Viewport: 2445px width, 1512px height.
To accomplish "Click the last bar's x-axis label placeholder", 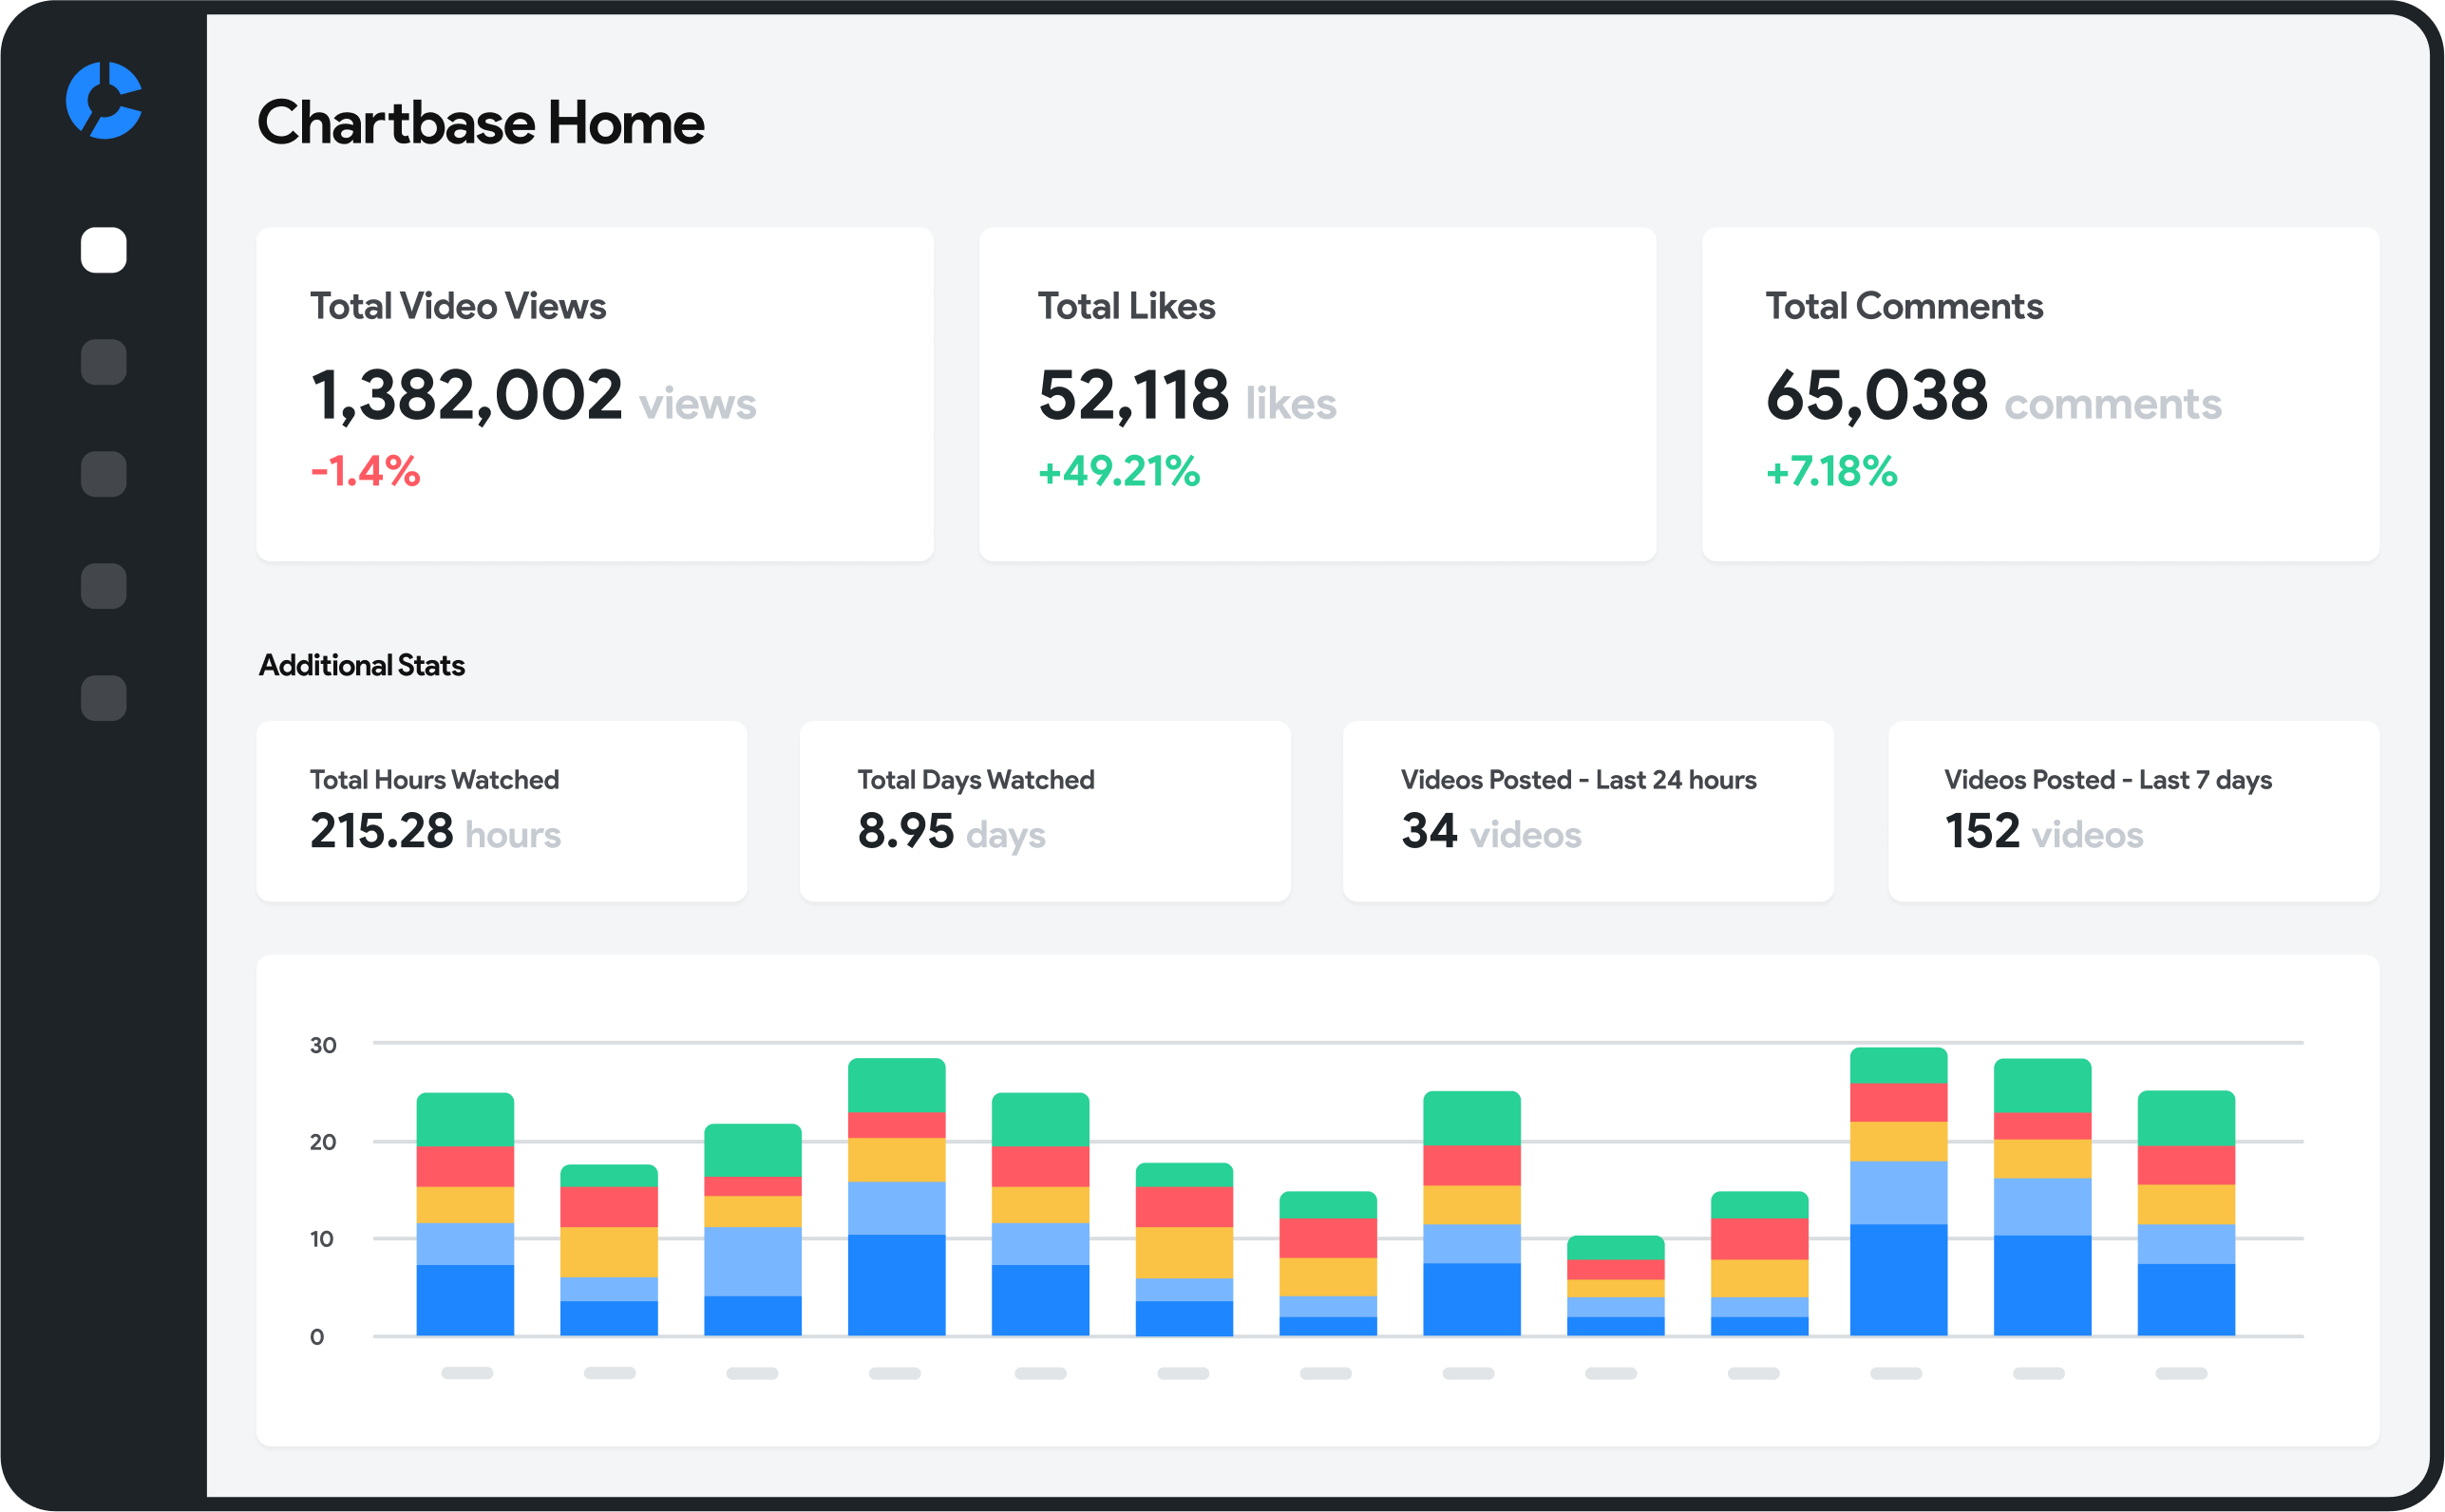I will [2181, 1373].
